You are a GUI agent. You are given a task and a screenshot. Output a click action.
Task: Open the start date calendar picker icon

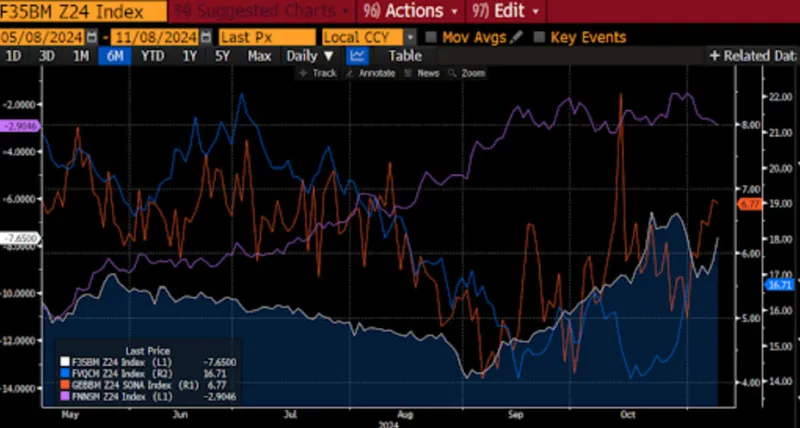(x=93, y=37)
